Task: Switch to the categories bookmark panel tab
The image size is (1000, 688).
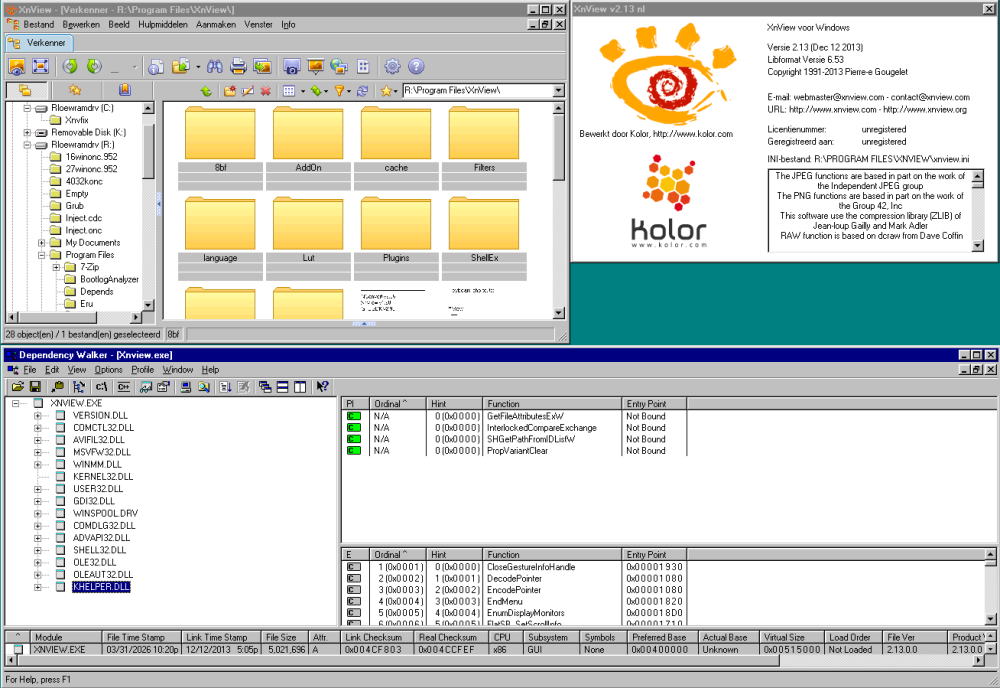Action: pyautogui.click(x=124, y=91)
